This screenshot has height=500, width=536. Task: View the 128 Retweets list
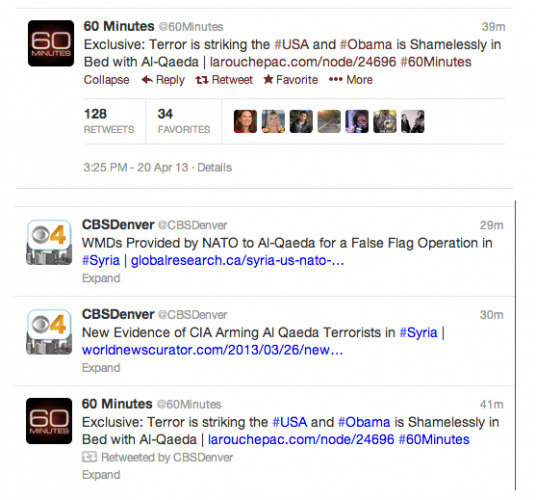tap(109, 121)
